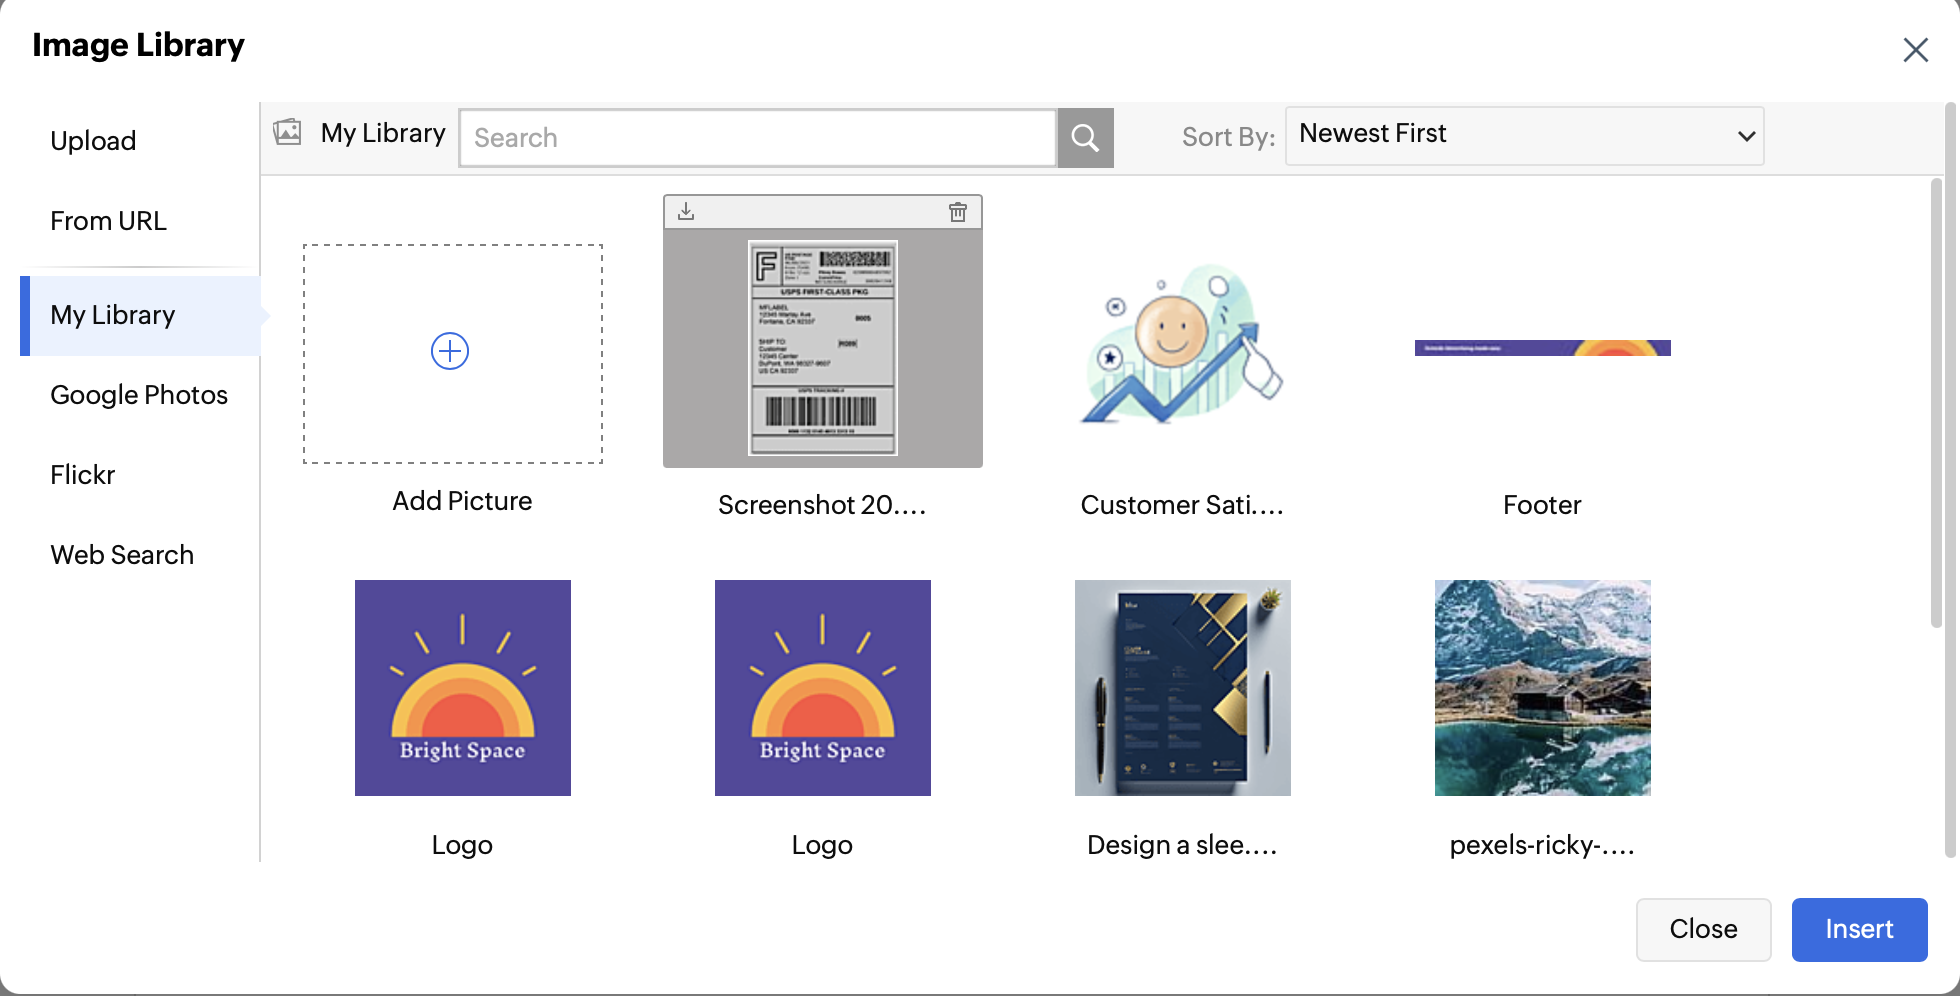Pick the Footer banner image
The width and height of the screenshot is (1960, 996).
1542,348
